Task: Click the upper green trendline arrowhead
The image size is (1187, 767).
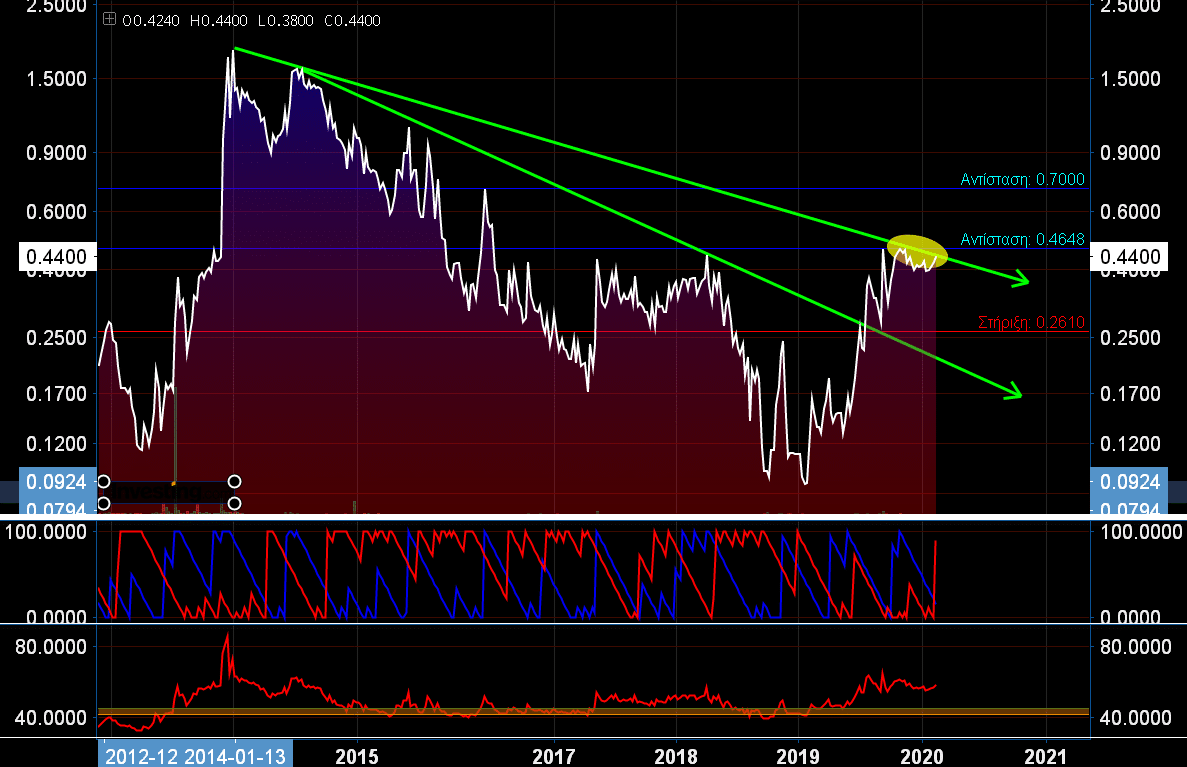Action: pos(1023,280)
